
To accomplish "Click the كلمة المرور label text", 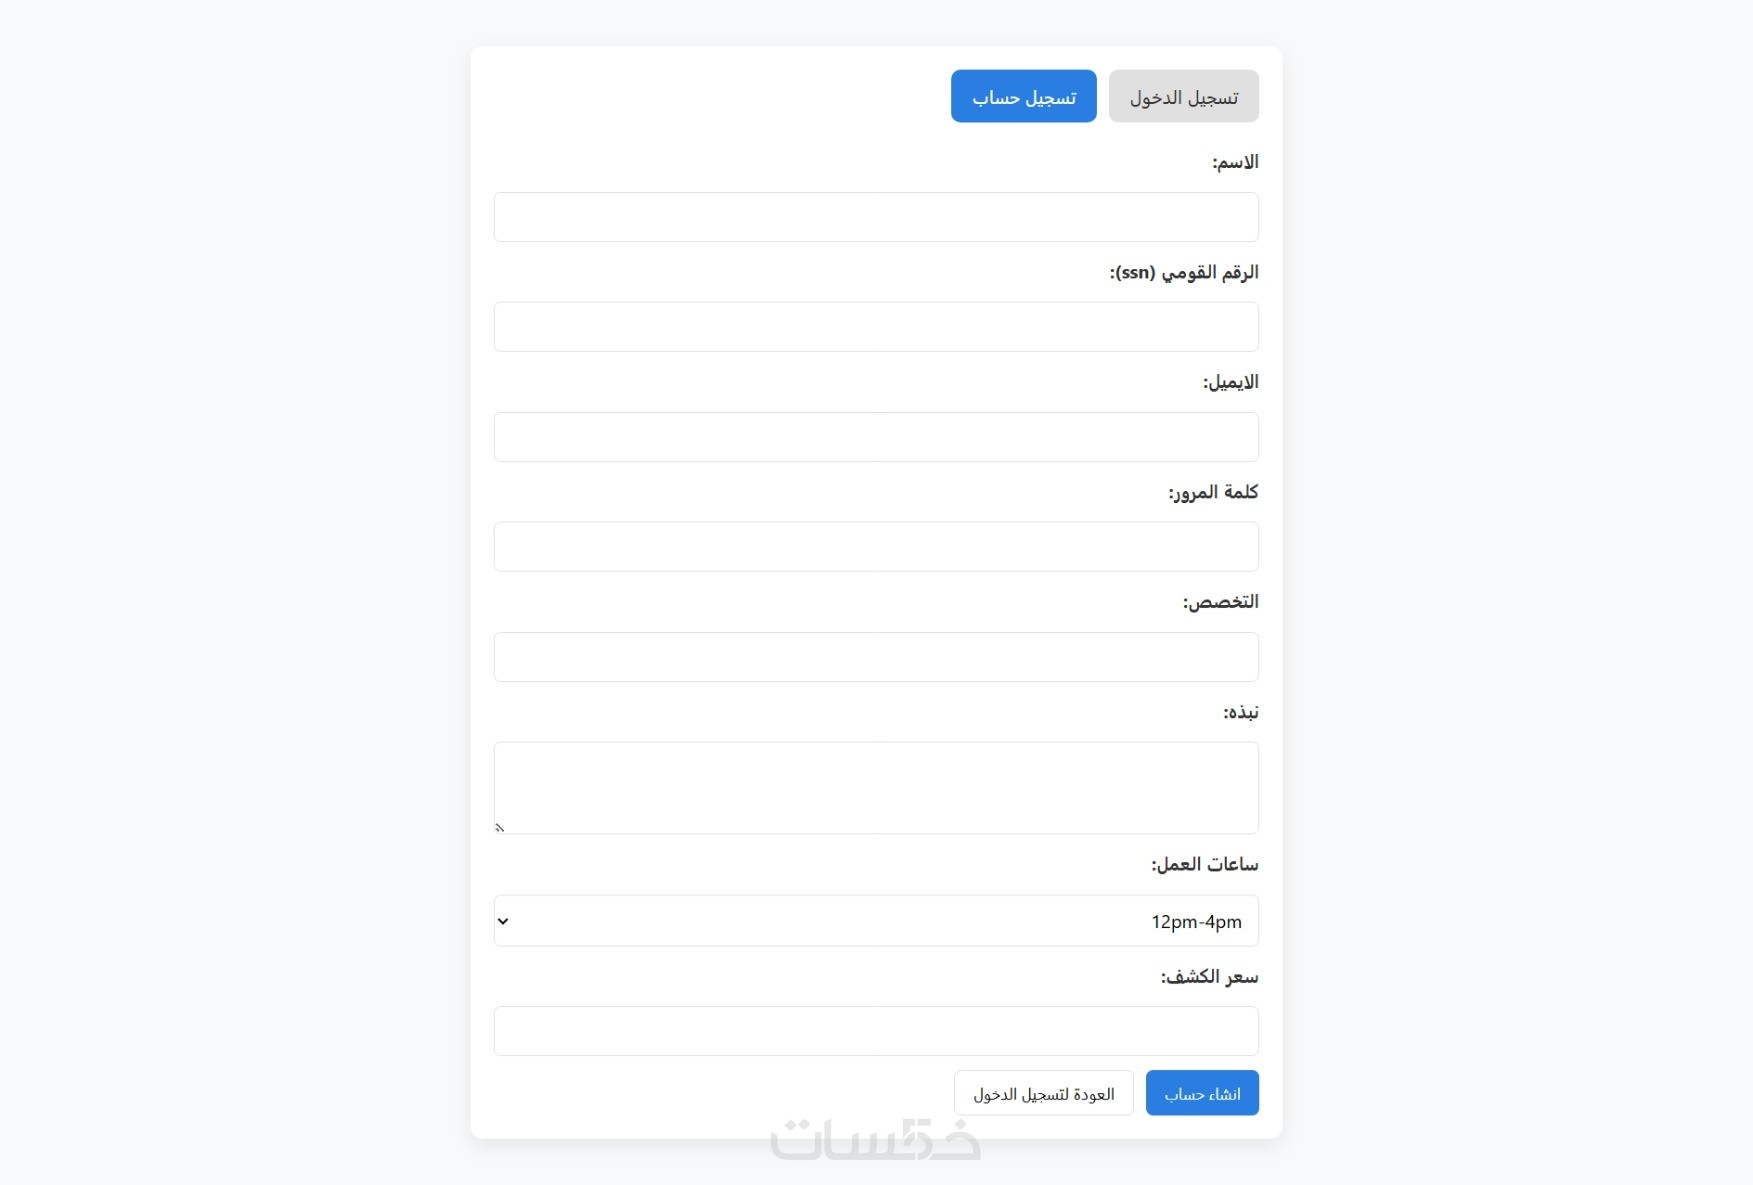I will 1213,492.
